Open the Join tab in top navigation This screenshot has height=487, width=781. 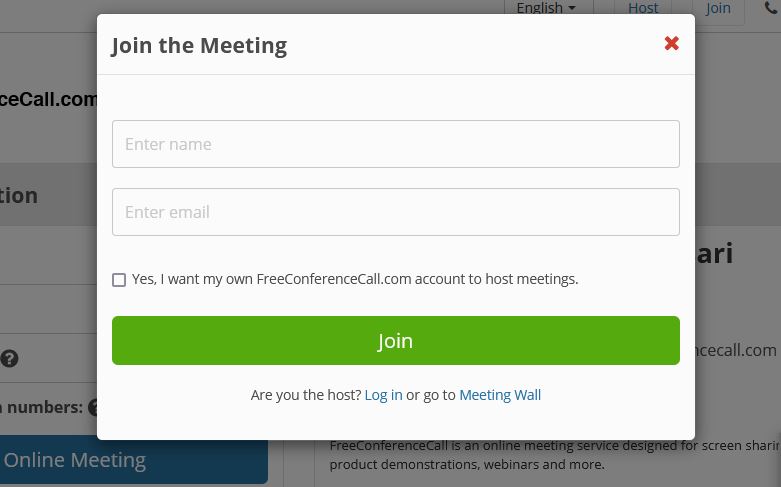718,8
